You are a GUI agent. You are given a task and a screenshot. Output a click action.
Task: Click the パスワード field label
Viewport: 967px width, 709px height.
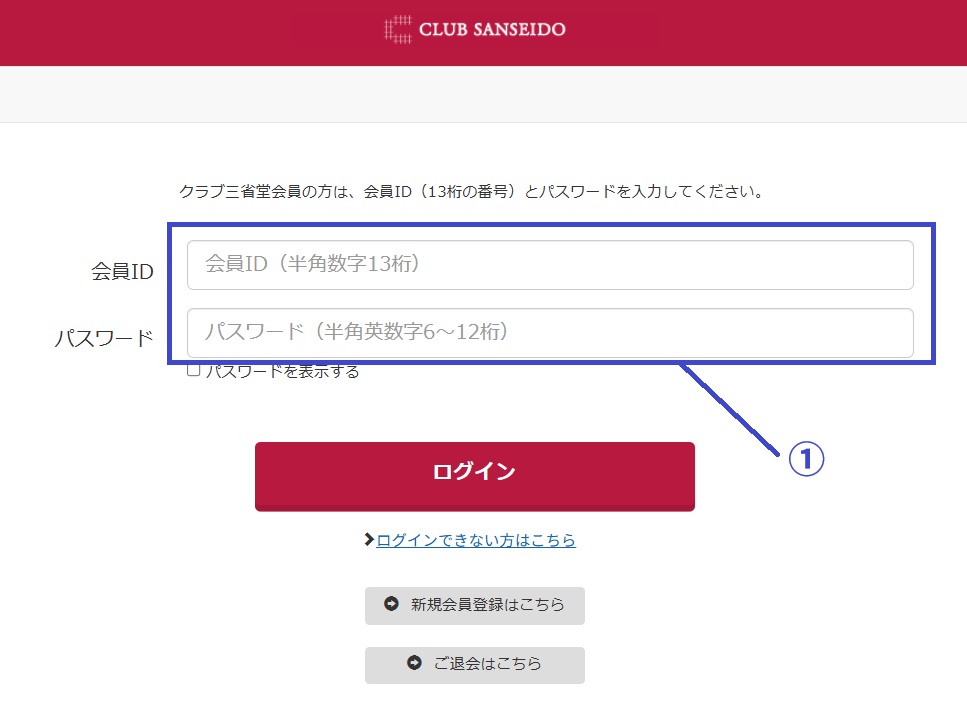click(x=104, y=338)
